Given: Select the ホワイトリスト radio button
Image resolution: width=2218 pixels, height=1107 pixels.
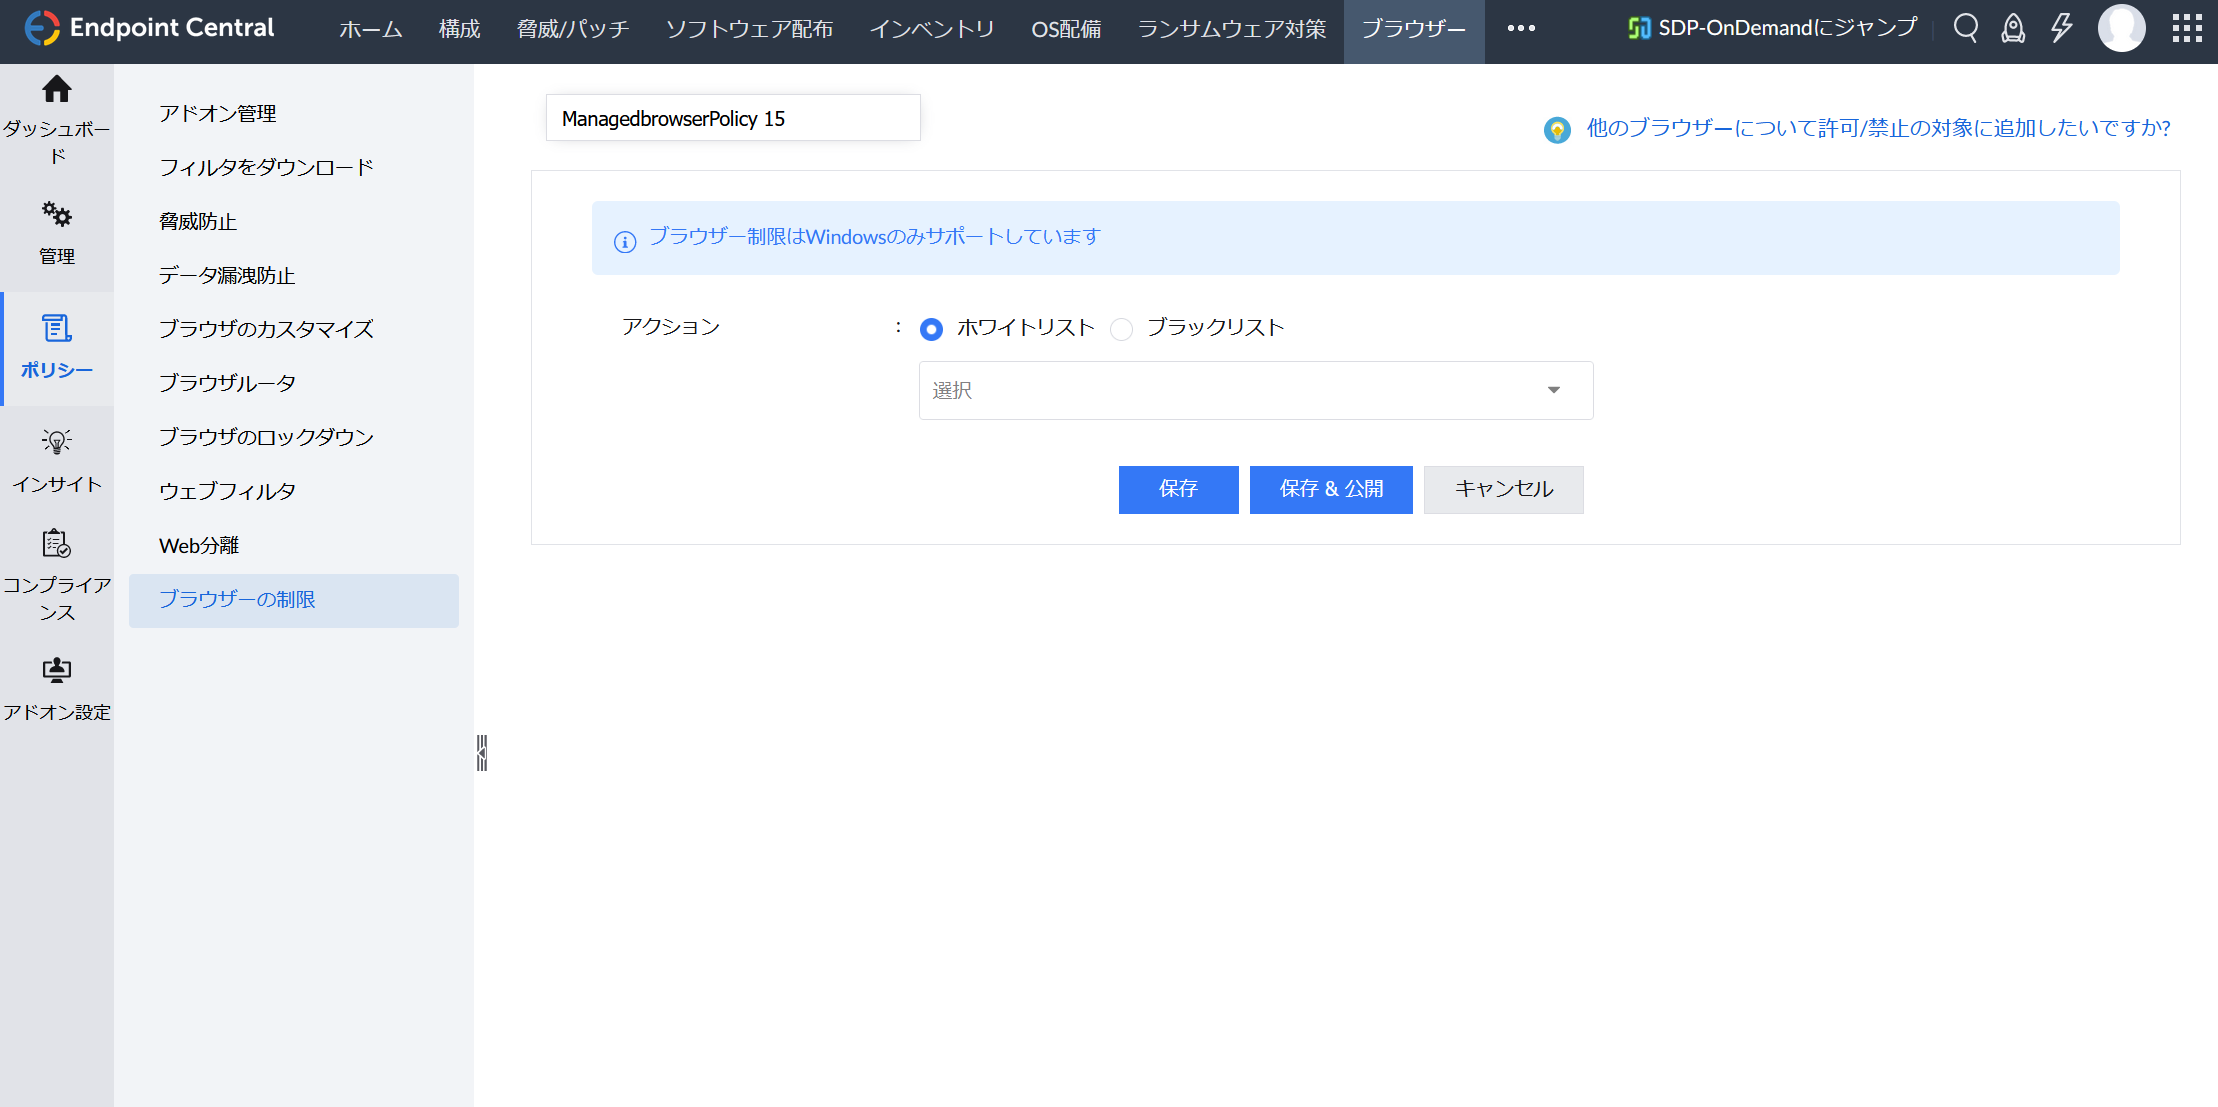Looking at the screenshot, I should tap(931, 329).
